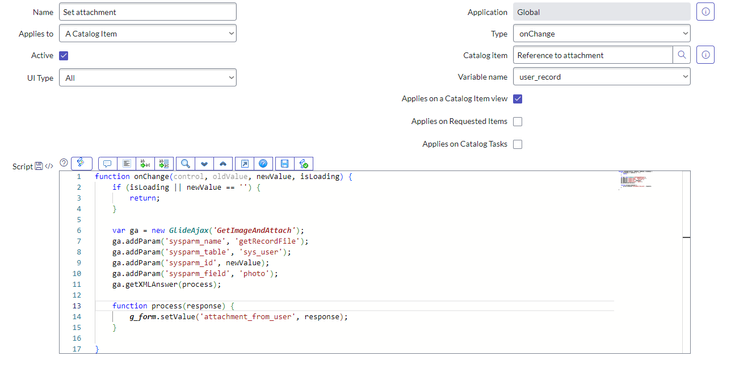The image size is (735, 371).
Task: Click the info icon next to Catalog item
Action: click(x=705, y=55)
